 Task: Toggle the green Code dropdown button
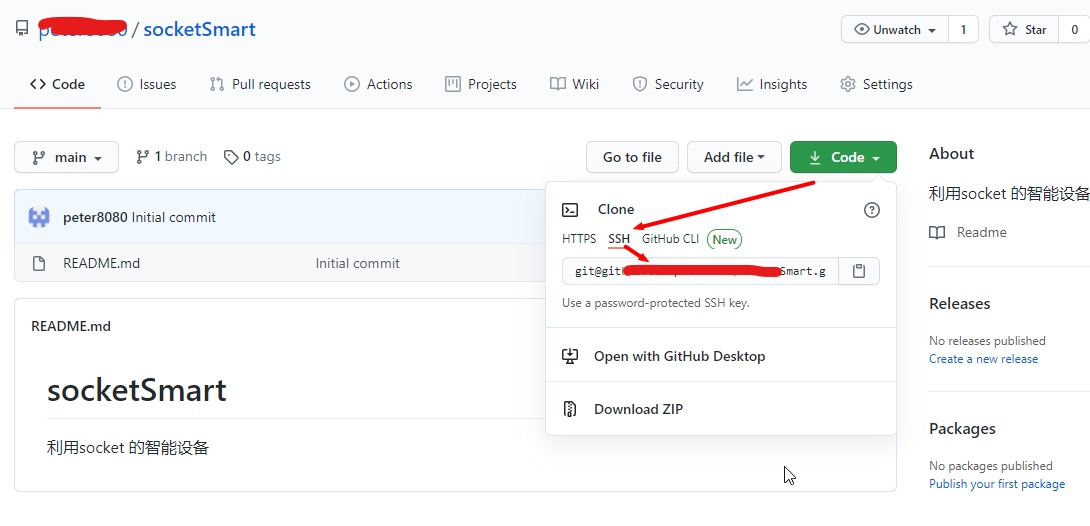[x=843, y=157]
